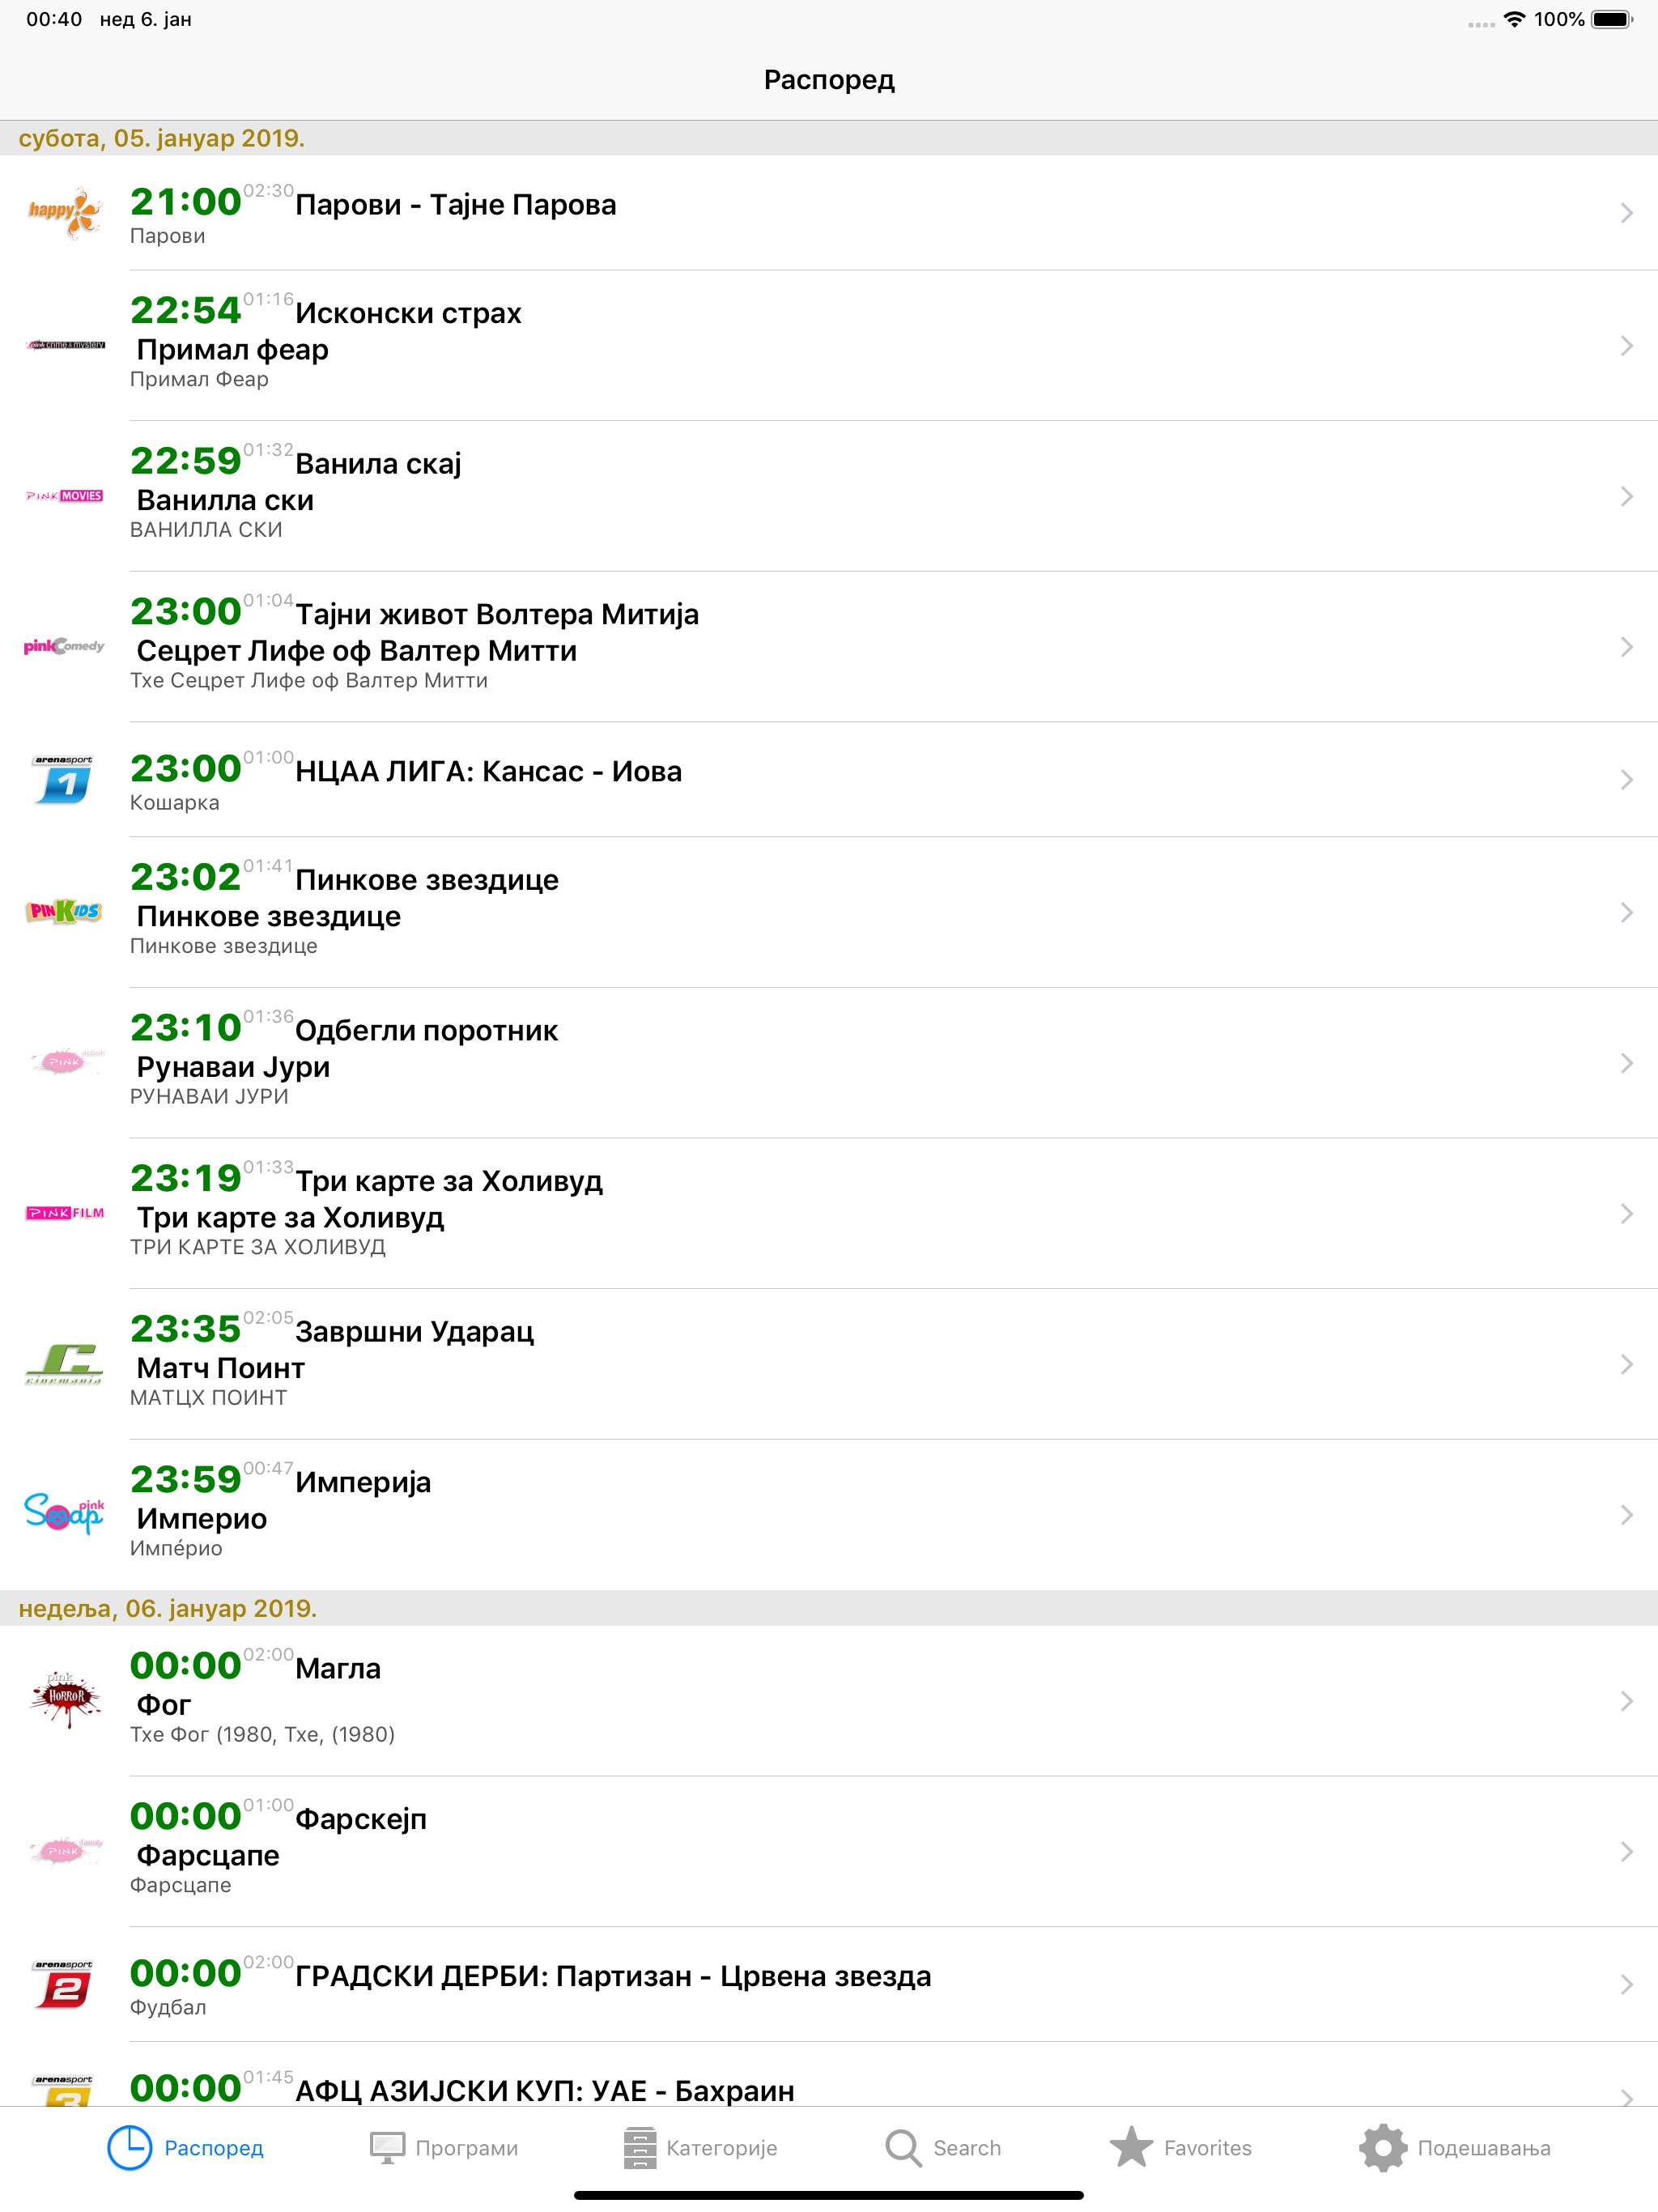Open Подешавања settings tab
The height and width of the screenshot is (2212, 1658).
[1455, 2147]
